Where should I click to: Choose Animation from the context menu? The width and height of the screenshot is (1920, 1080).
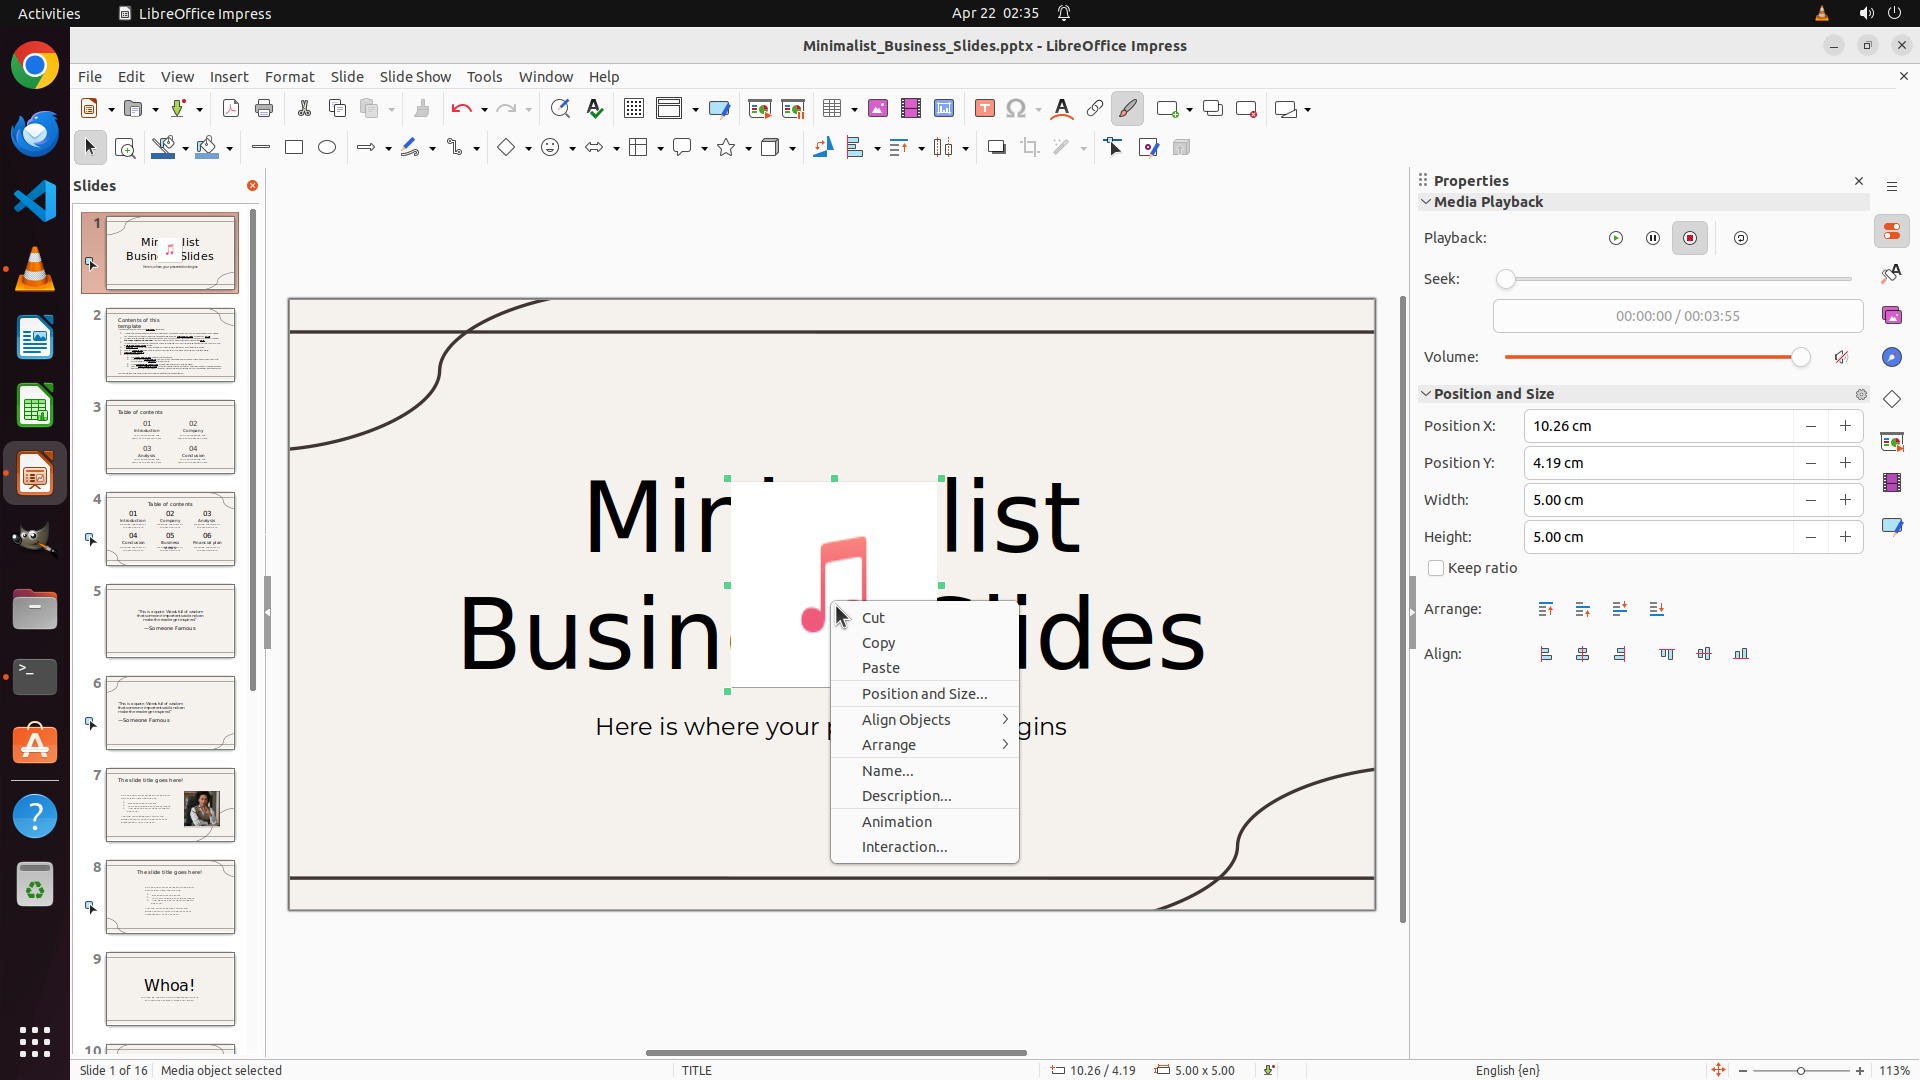pos(897,822)
